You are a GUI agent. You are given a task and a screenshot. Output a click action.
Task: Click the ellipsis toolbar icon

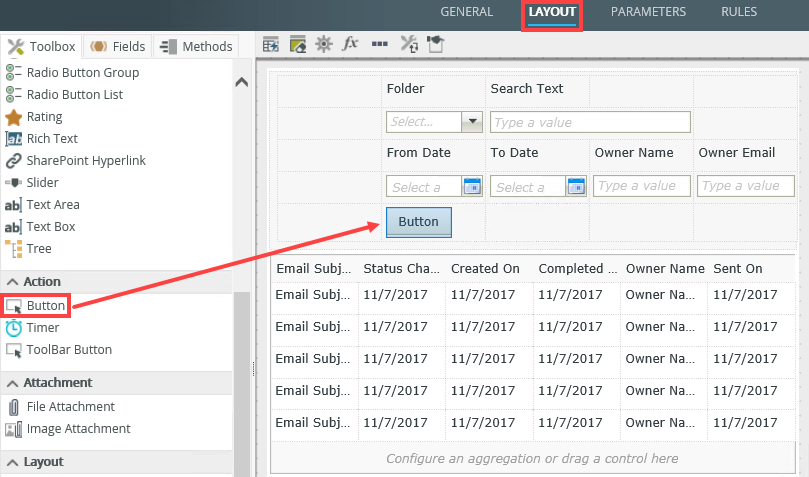tap(379, 44)
